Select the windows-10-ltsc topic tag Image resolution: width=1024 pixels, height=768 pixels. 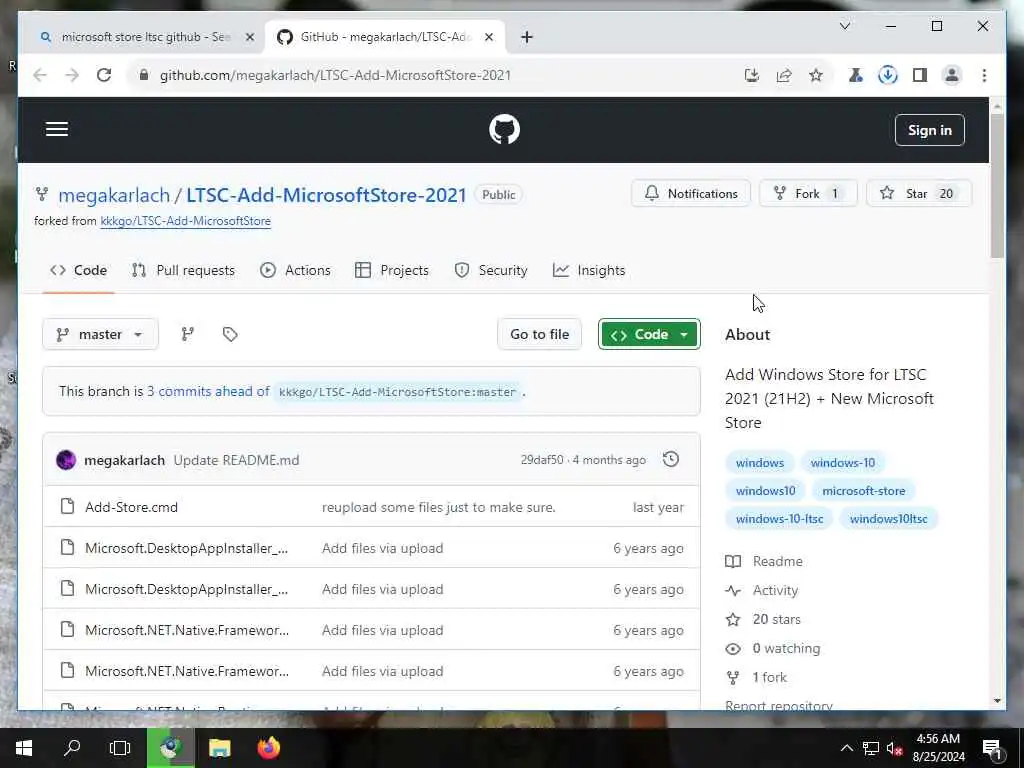(x=779, y=519)
